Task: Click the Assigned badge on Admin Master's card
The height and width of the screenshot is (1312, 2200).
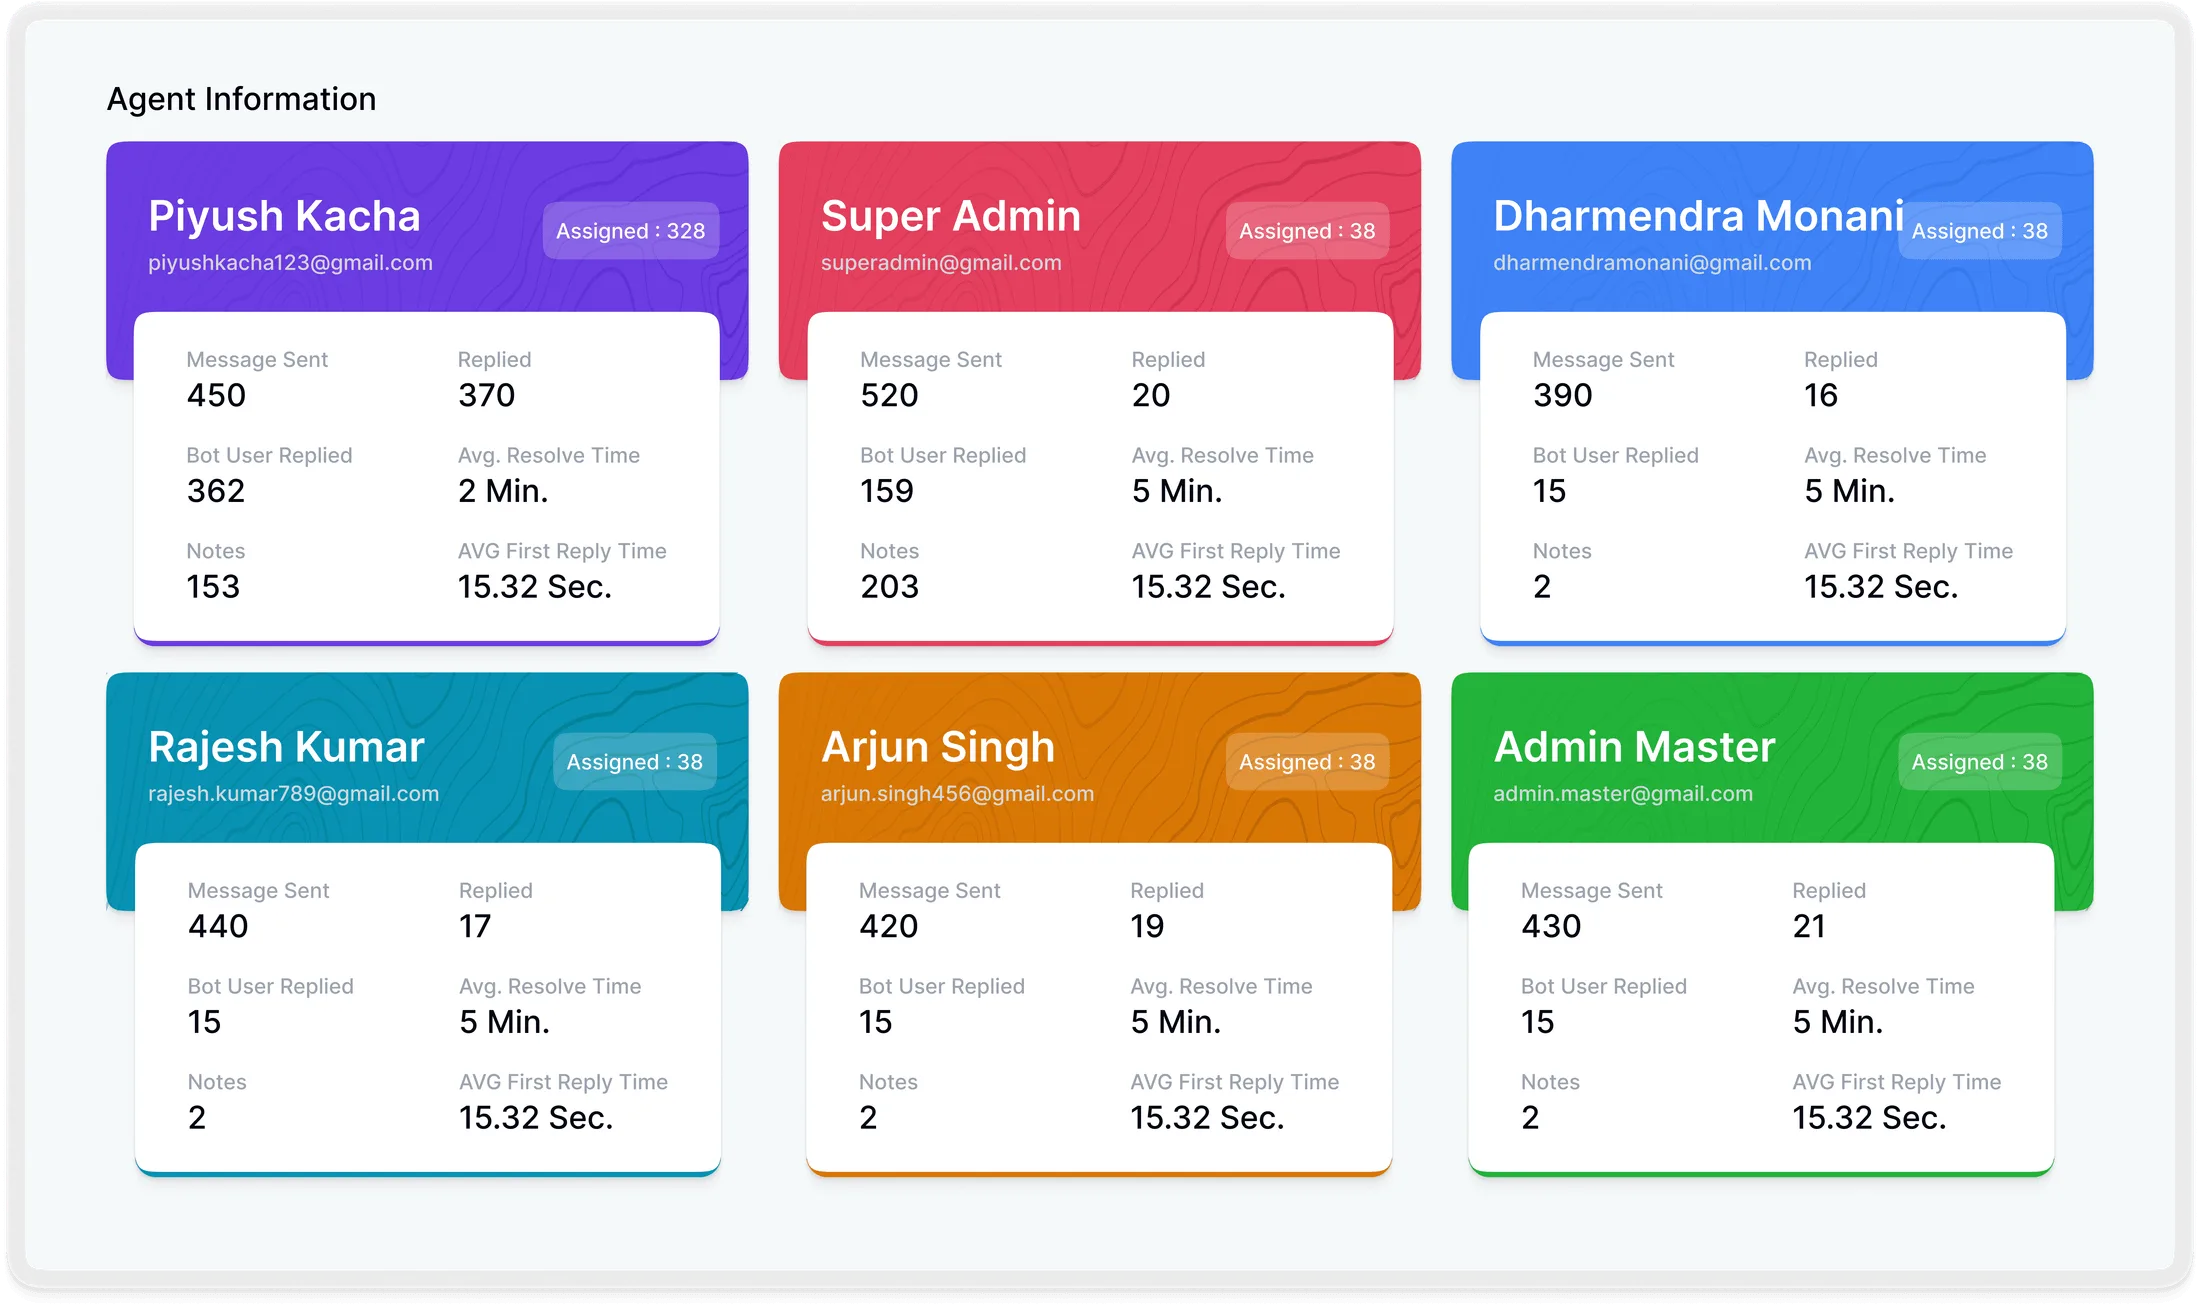Action: click(x=1979, y=761)
